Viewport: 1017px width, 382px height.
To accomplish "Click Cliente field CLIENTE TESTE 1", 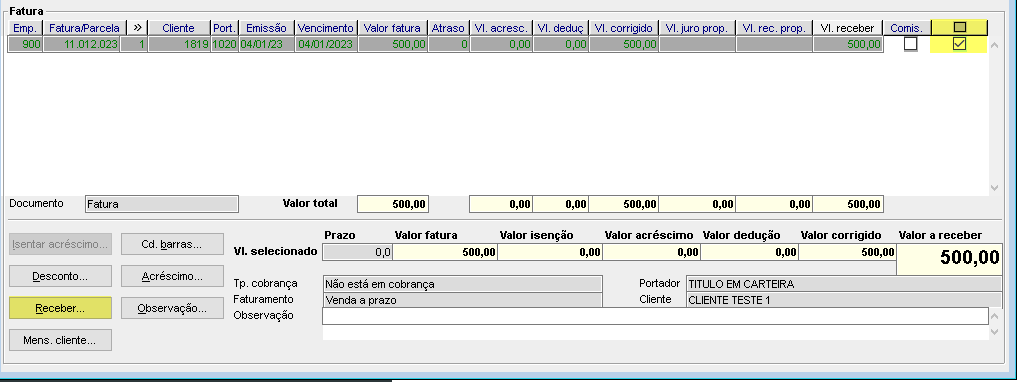I will click(844, 300).
